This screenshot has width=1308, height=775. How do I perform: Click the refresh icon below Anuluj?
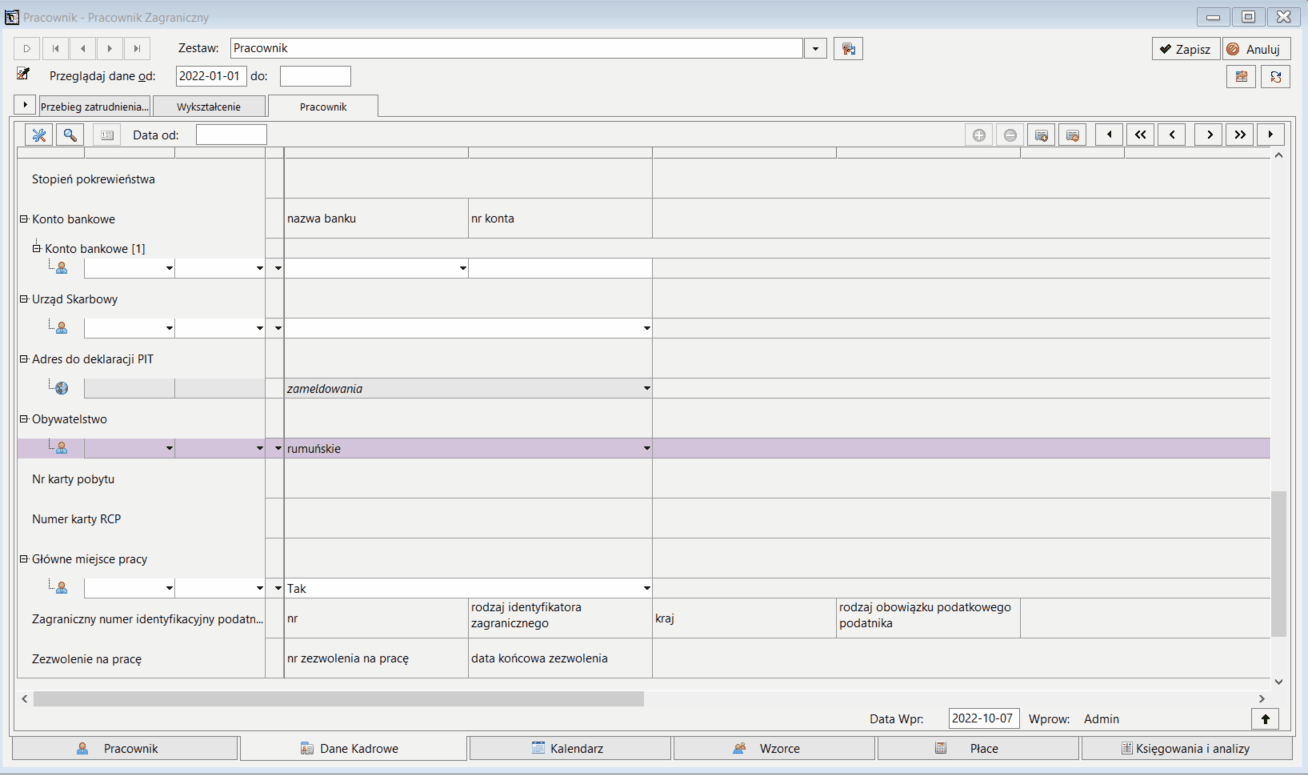tap(1275, 76)
